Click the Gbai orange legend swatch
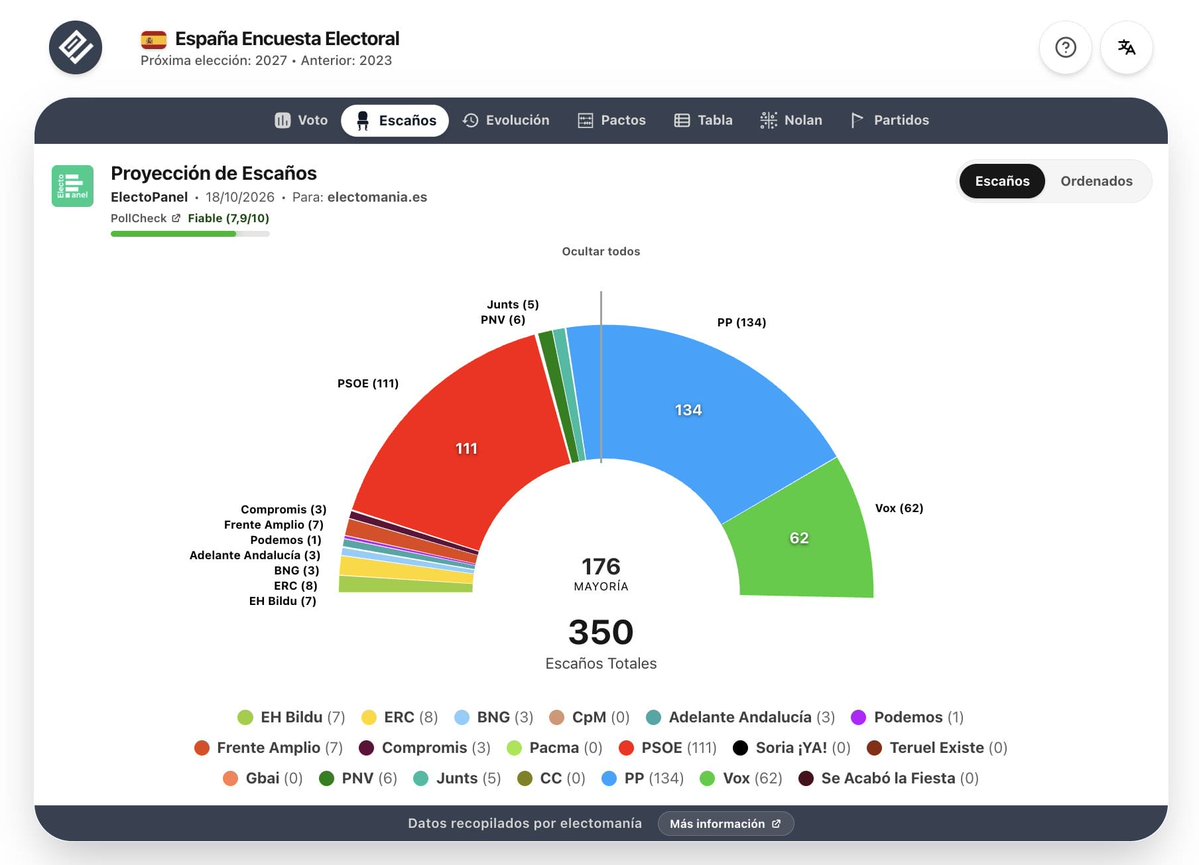This screenshot has width=1199, height=865. 230,779
